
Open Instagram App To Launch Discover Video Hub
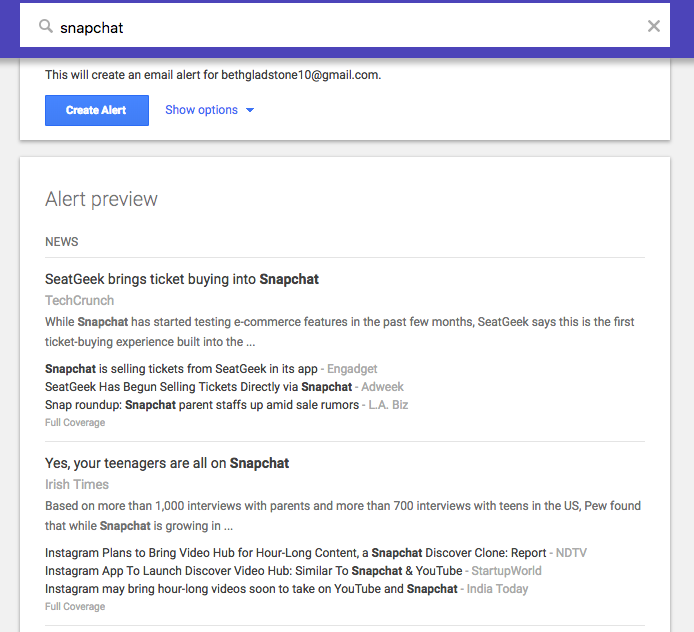click(254, 571)
